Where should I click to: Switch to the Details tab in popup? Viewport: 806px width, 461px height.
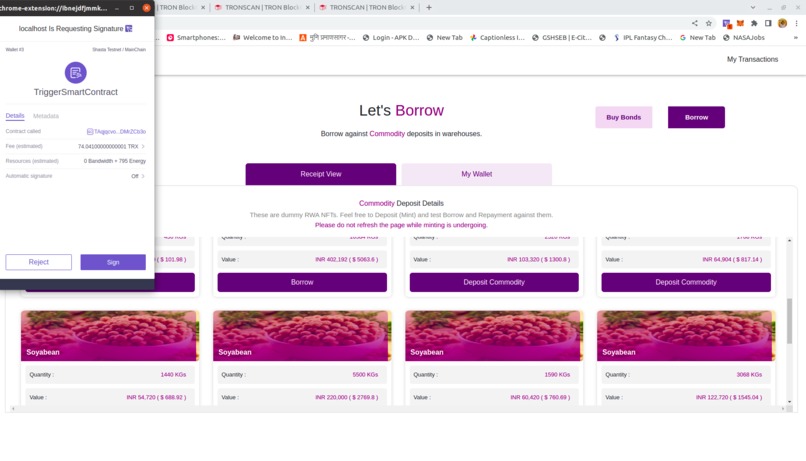[15, 116]
